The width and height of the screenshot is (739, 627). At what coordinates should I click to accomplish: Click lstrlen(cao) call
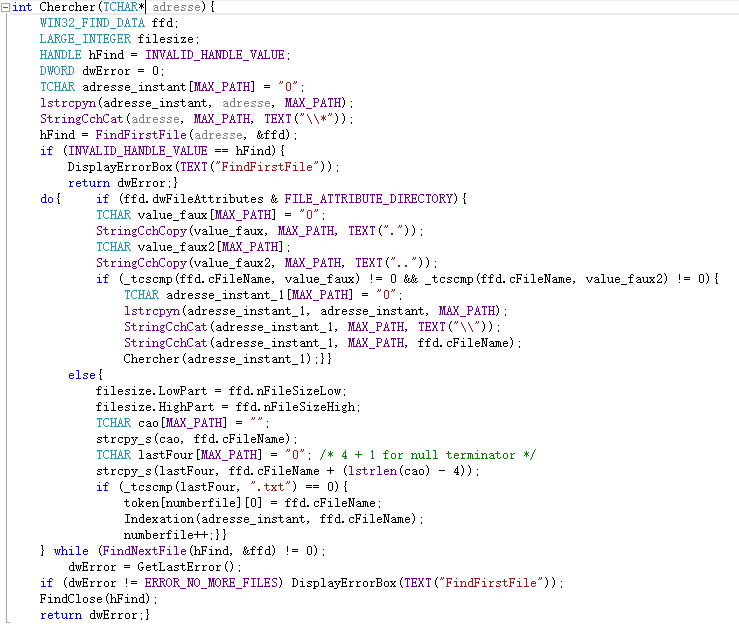click(x=389, y=472)
